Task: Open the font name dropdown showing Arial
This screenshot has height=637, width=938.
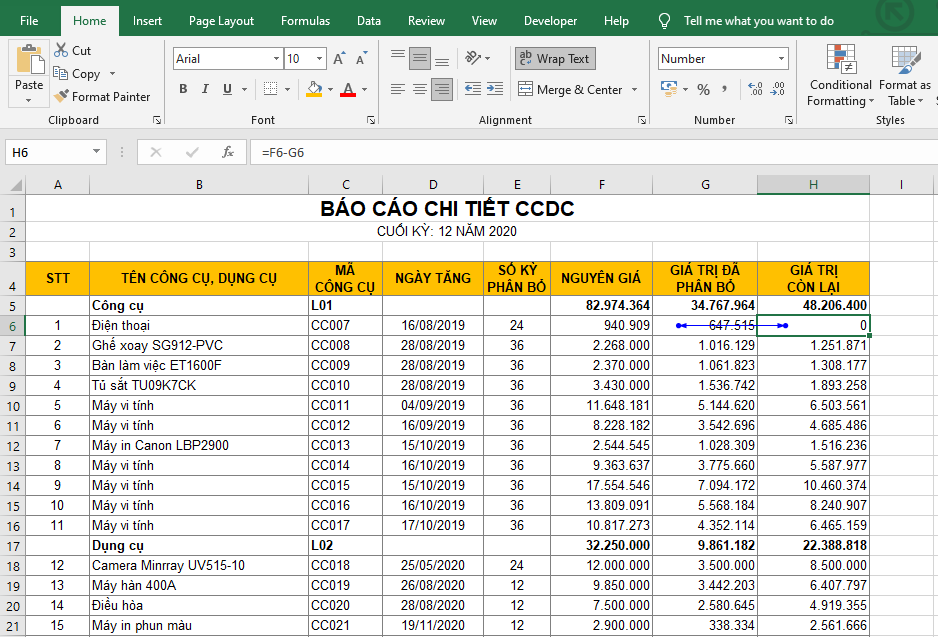Action: click(275, 59)
